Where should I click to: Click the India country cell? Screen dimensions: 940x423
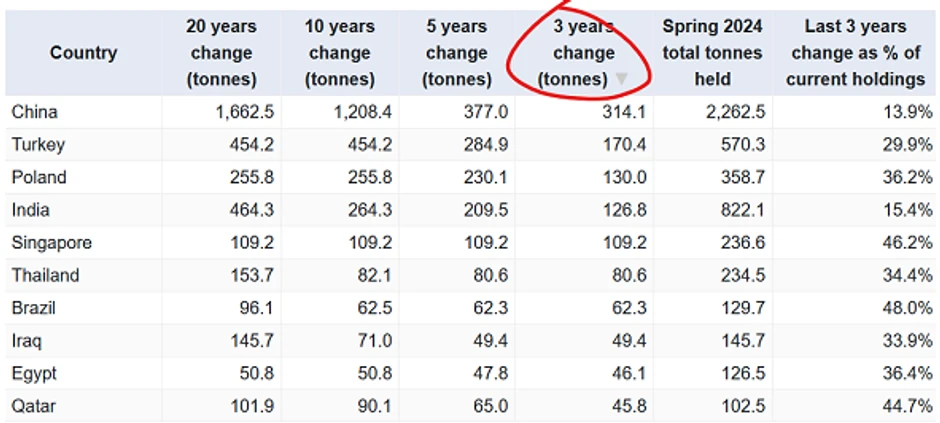(31, 211)
